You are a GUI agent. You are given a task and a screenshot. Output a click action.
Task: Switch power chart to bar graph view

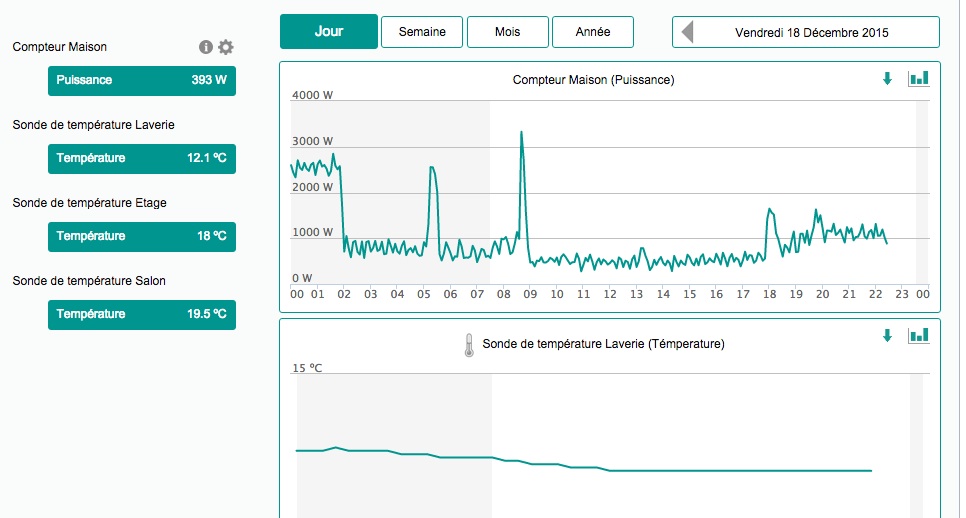918,79
